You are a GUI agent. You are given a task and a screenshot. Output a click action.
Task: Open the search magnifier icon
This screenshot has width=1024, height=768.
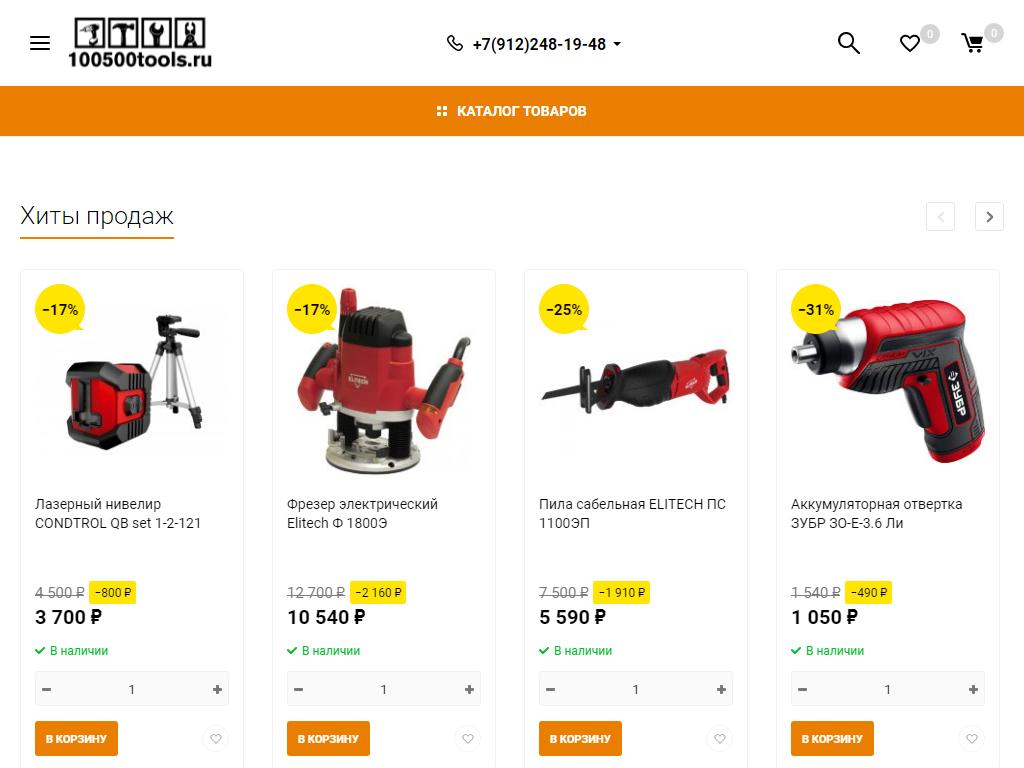click(x=848, y=43)
